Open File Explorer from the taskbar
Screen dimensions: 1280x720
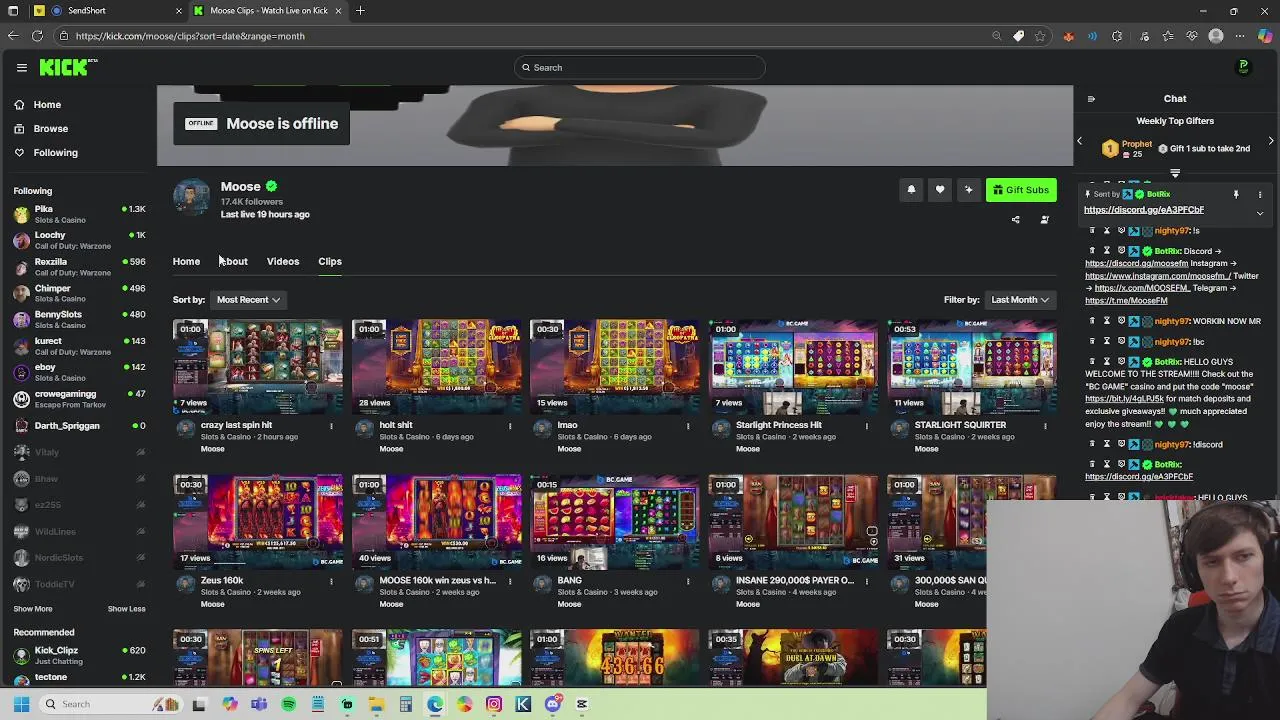pos(376,704)
